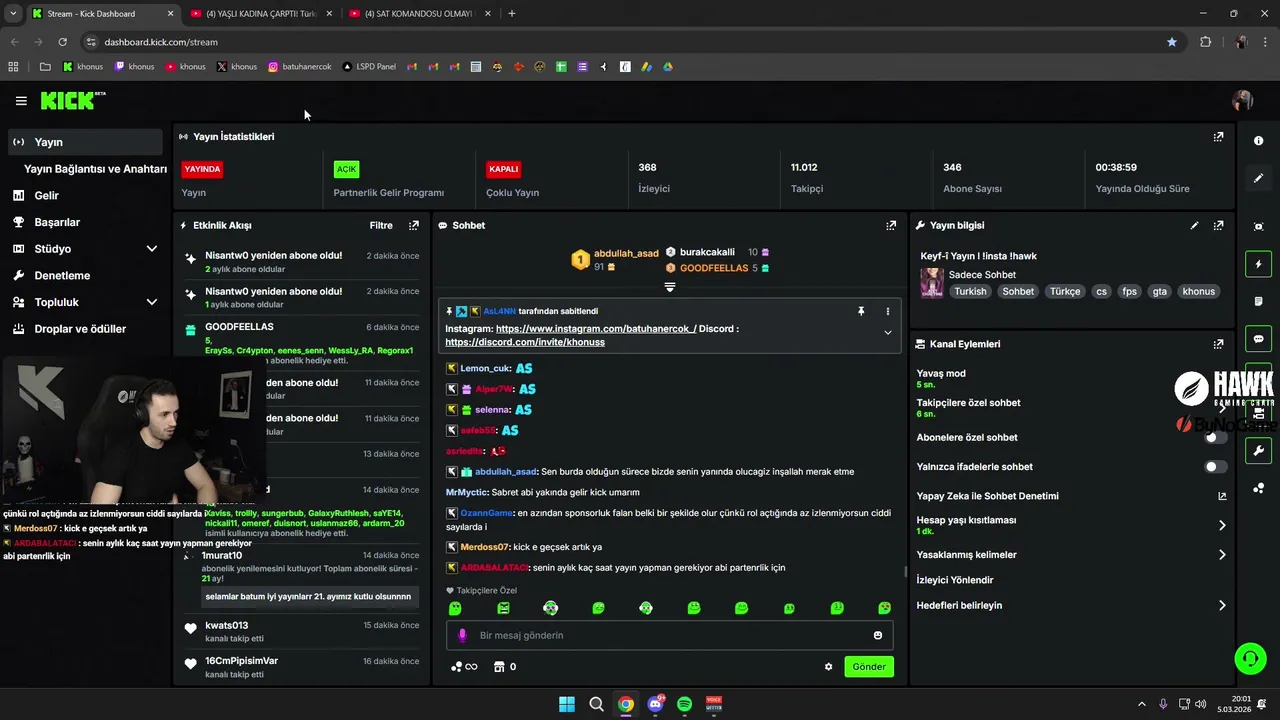This screenshot has height=720, width=1280.
Task: Click the screen capture icon in right sidebar
Action: point(1258,227)
